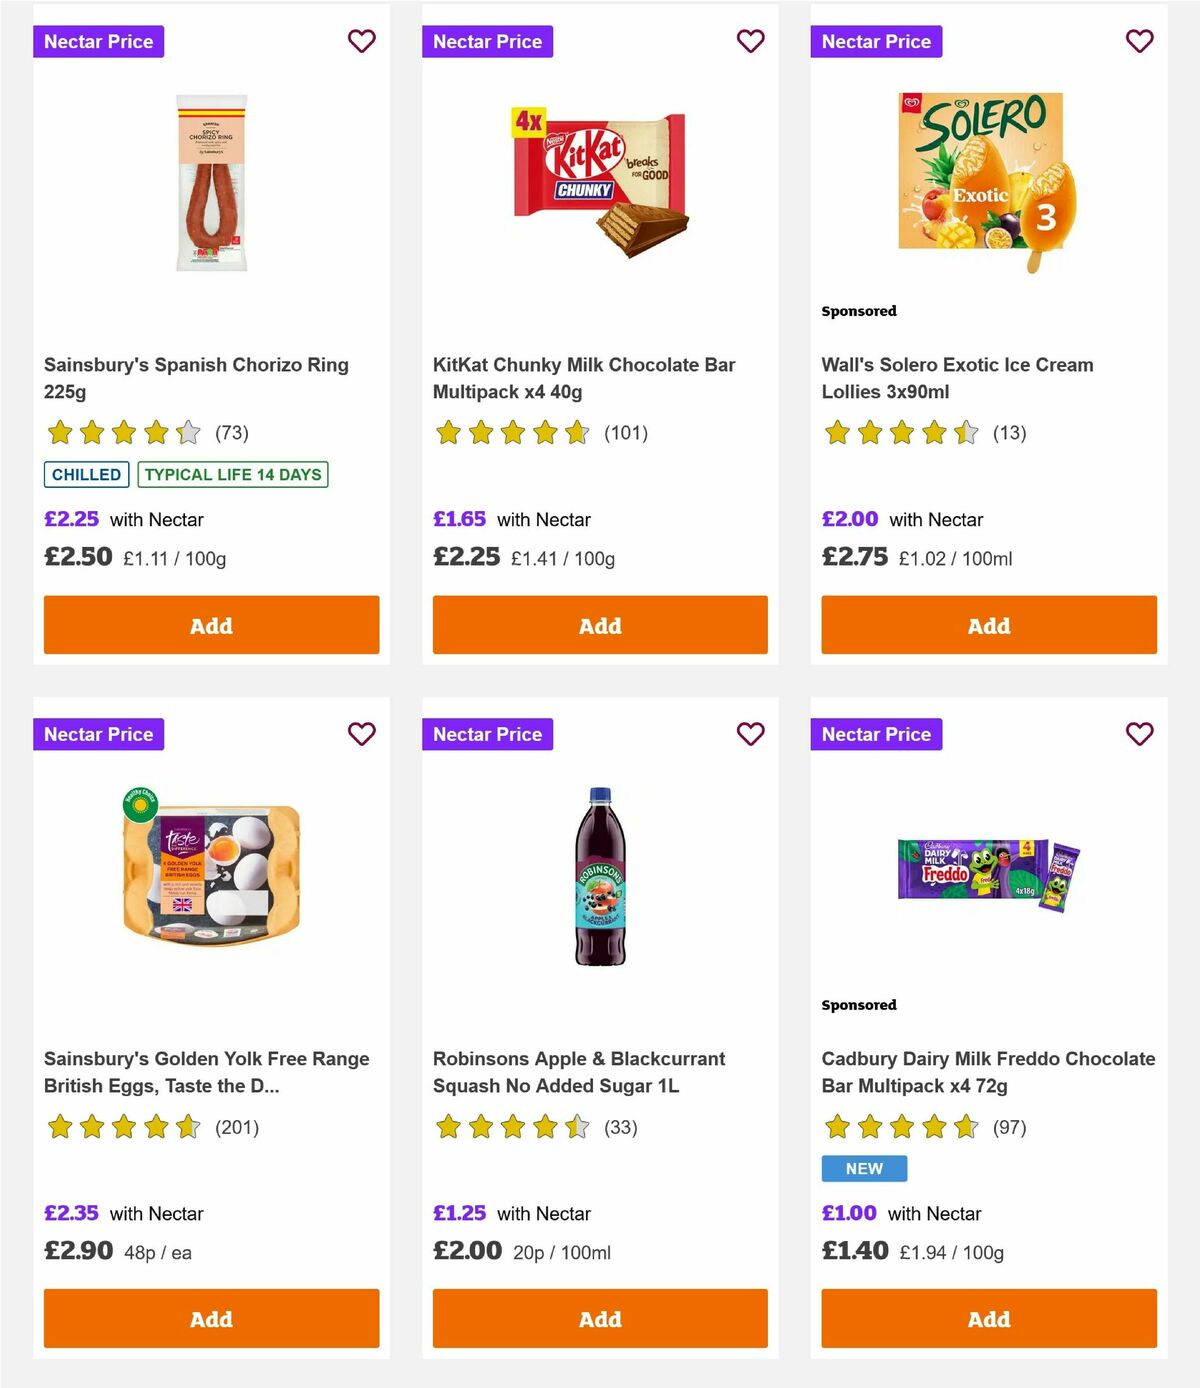Favourite the Robinsons Apple & Blackcurrant squash
Screen dimensions: 1200x1388
750,733
